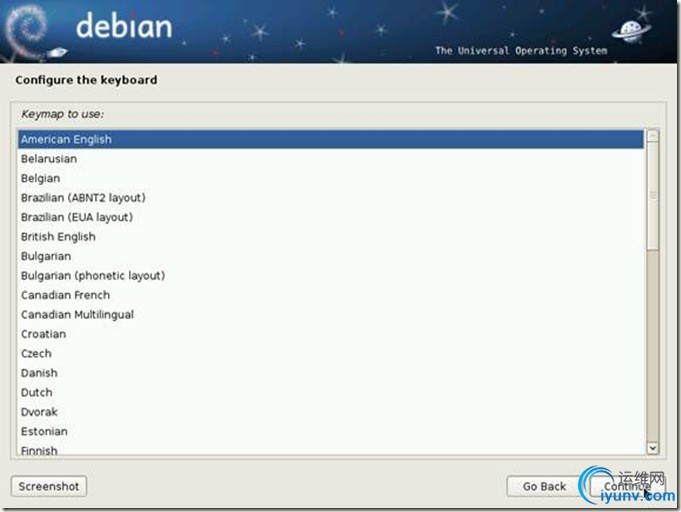Choose Canadian French keymap

click(331, 295)
